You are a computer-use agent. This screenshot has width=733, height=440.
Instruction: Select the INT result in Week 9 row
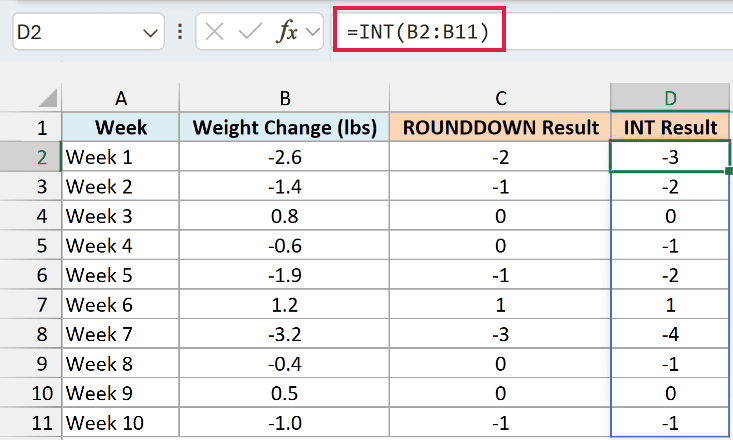point(670,393)
